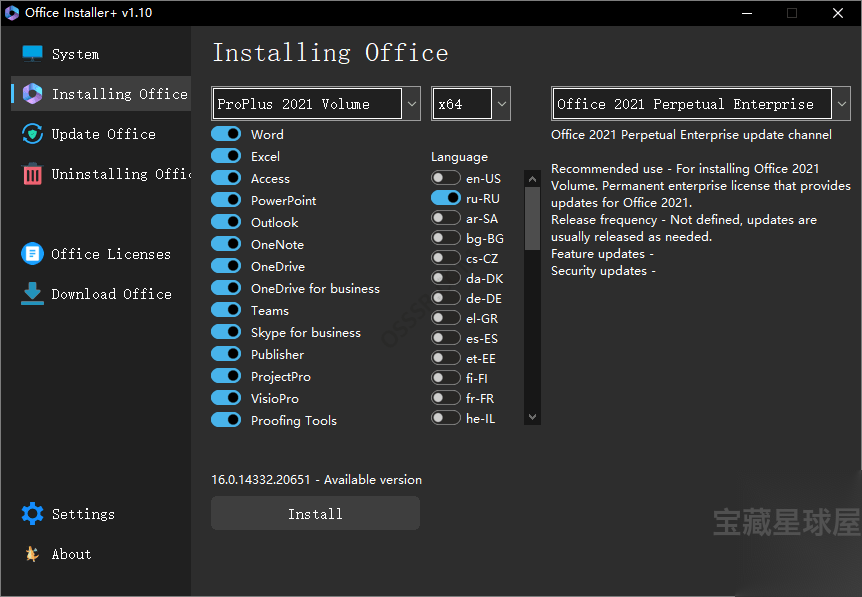
Task: Disable Skype for business switch
Action: pos(226,331)
